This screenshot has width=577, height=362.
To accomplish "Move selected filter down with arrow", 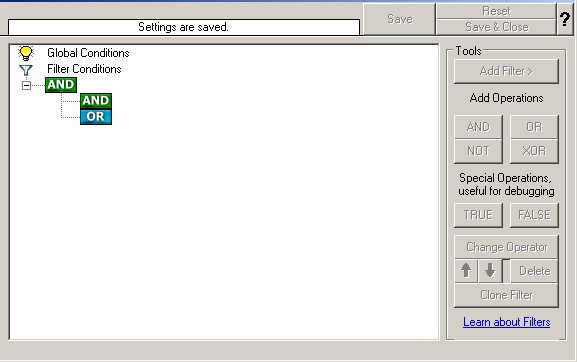I will click(490, 271).
